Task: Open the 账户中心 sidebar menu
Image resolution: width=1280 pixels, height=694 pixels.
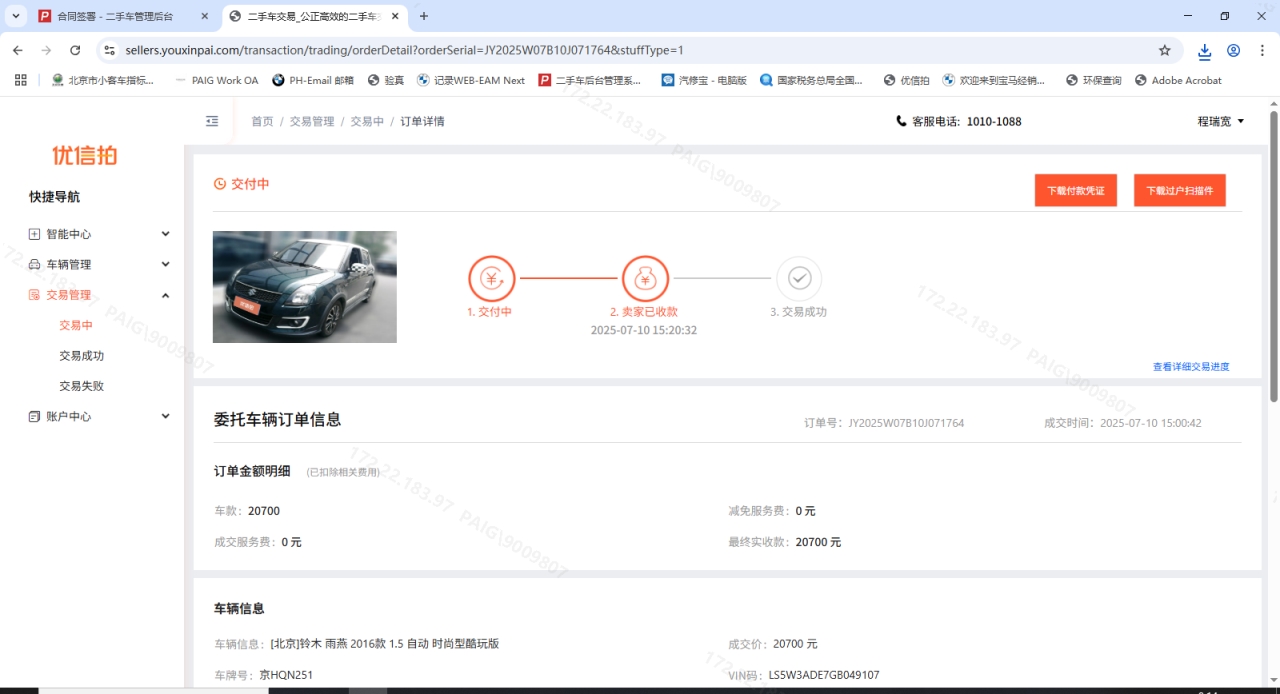Action: tap(69, 416)
